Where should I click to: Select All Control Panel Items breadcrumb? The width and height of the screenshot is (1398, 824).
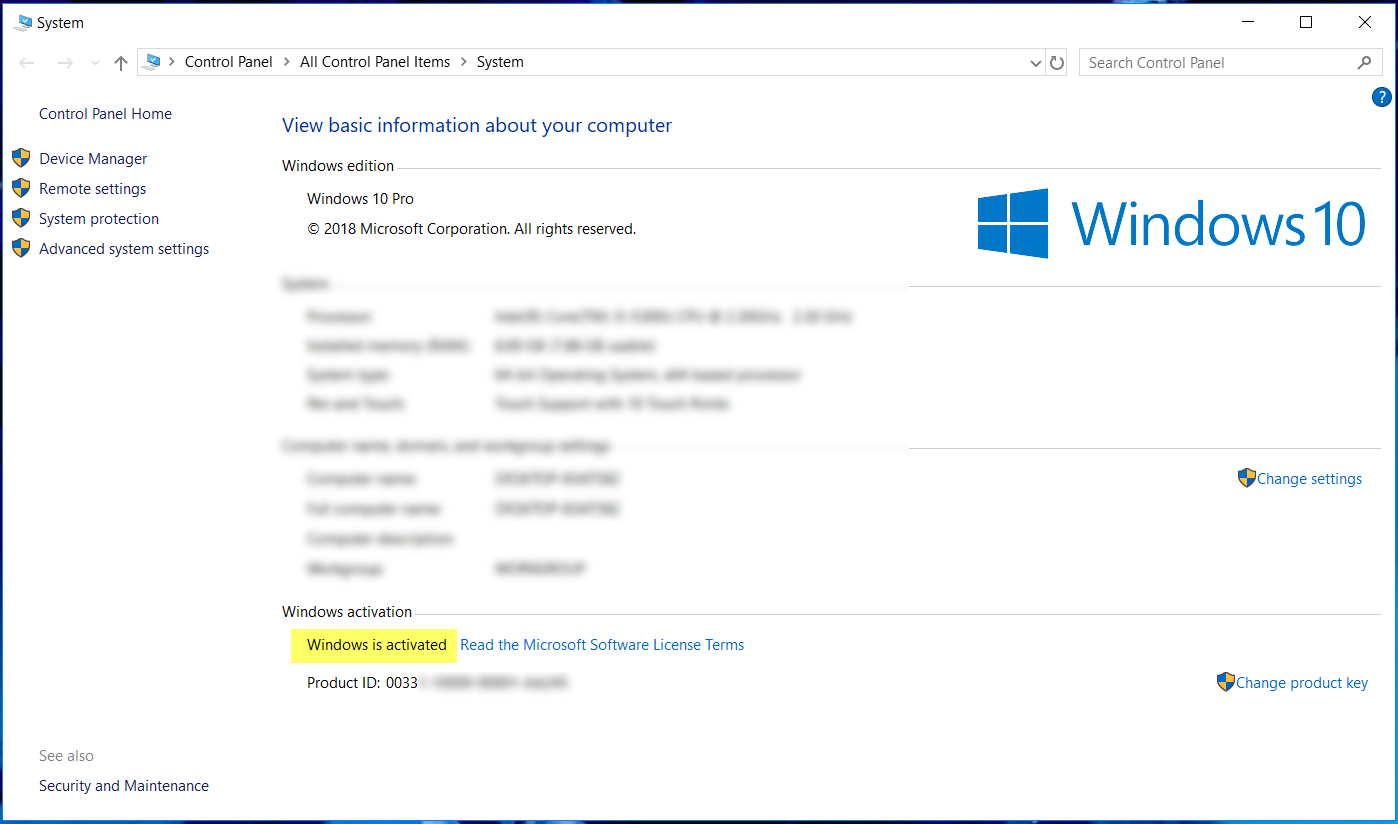[375, 62]
